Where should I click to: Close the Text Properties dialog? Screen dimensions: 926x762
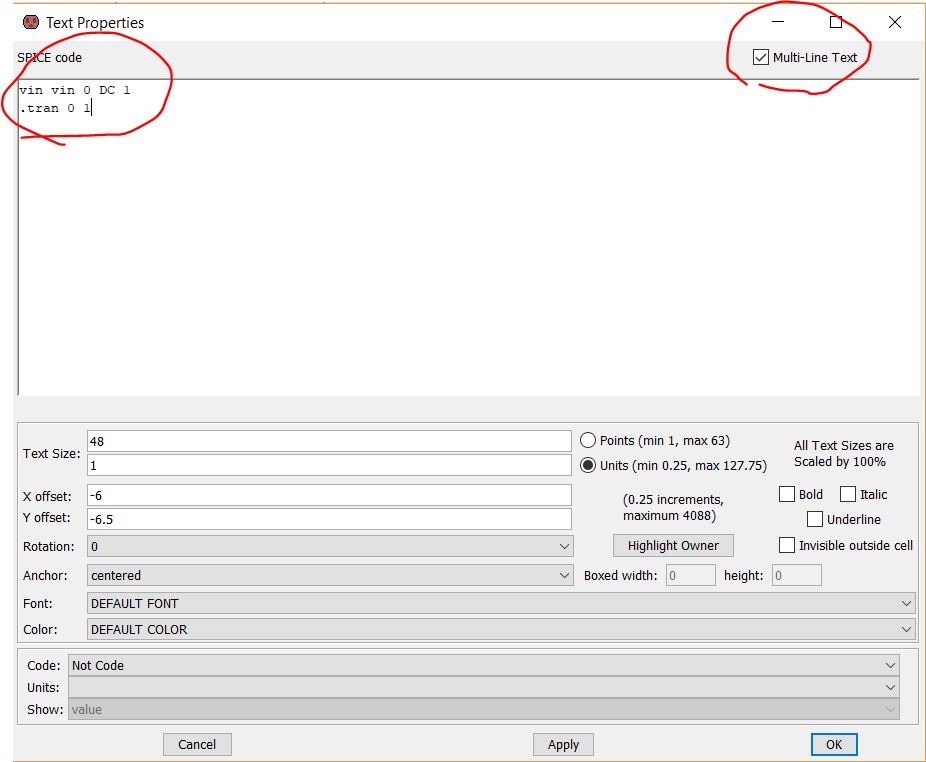(x=894, y=22)
